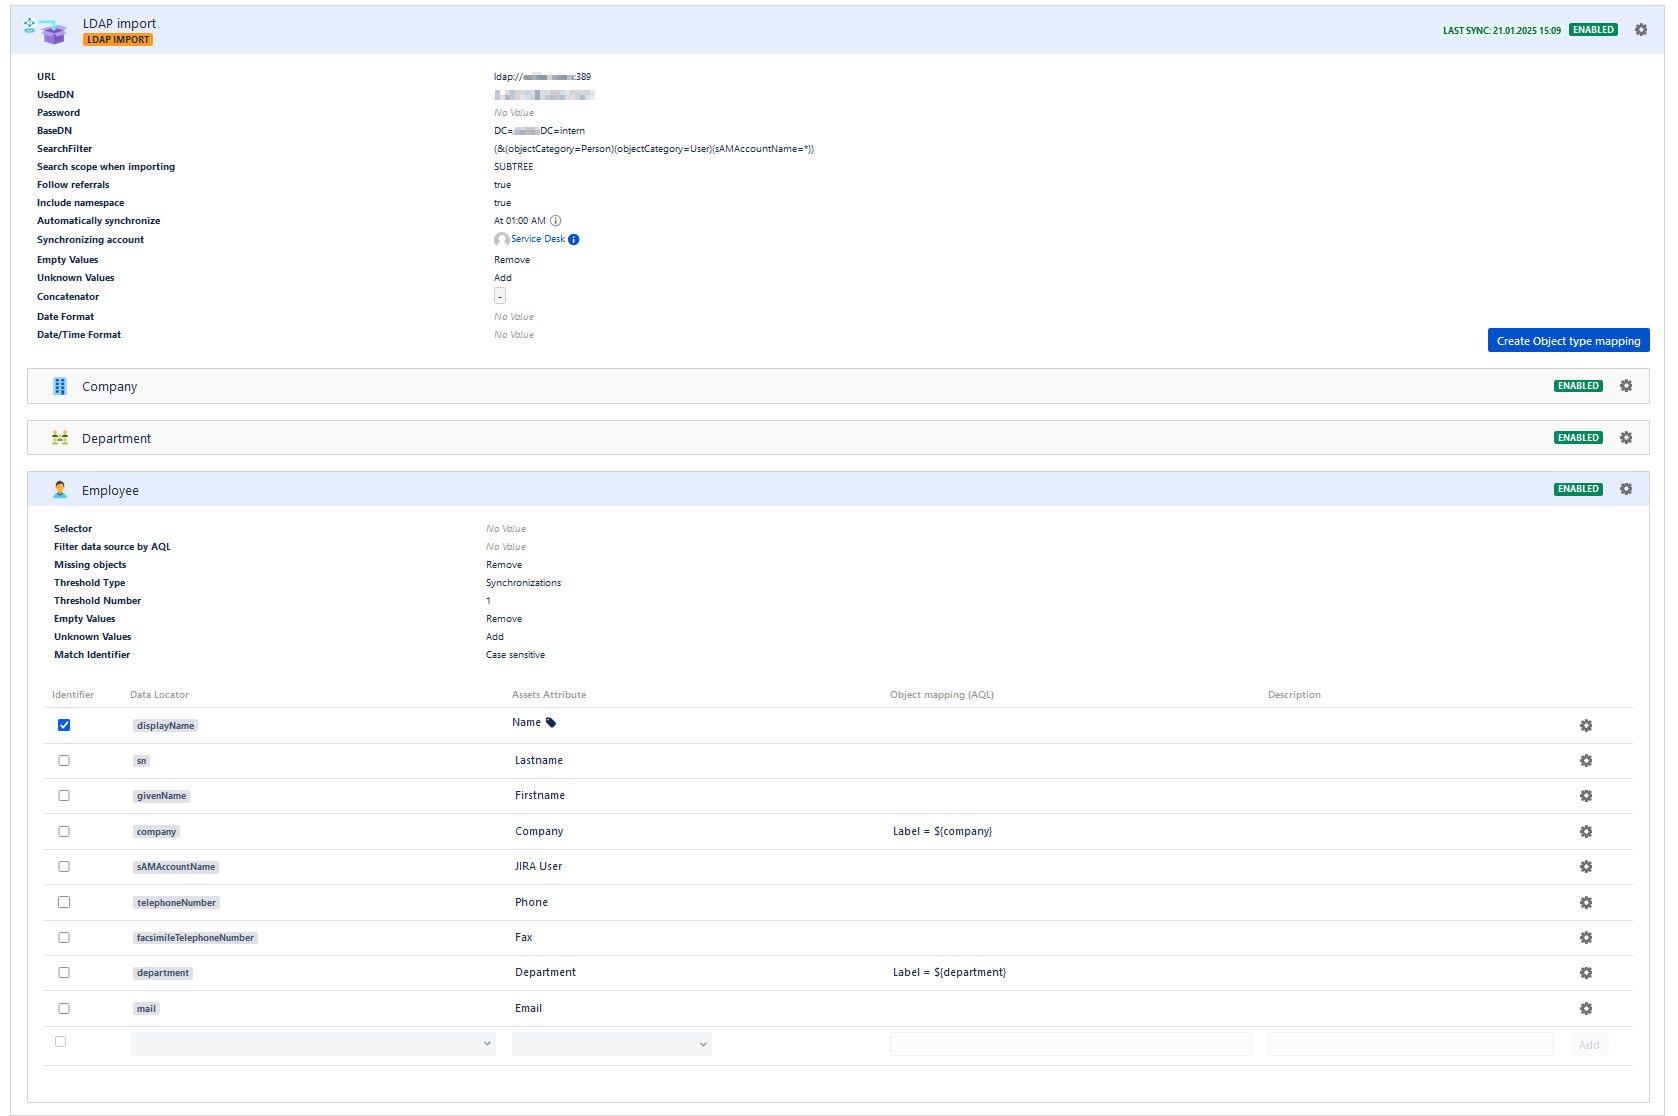
Task: Expand the Company object type mapping
Action: click(x=838, y=386)
